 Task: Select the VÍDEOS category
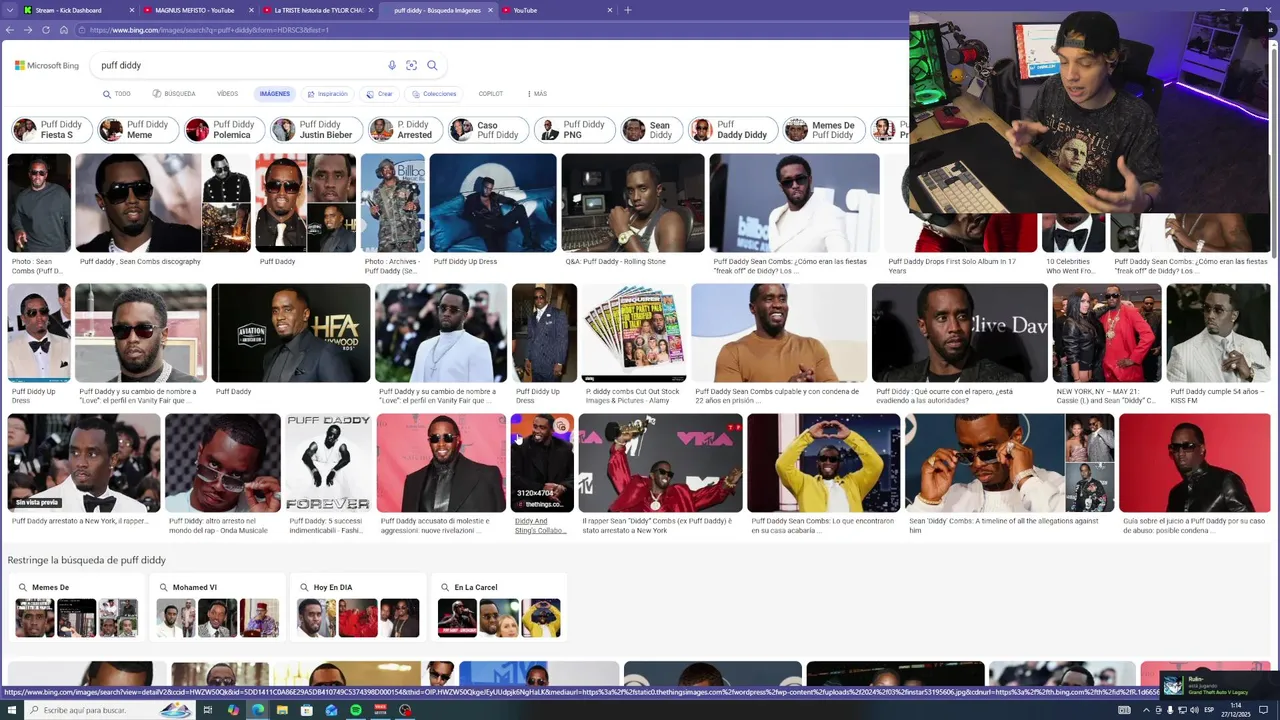click(x=228, y=94)
